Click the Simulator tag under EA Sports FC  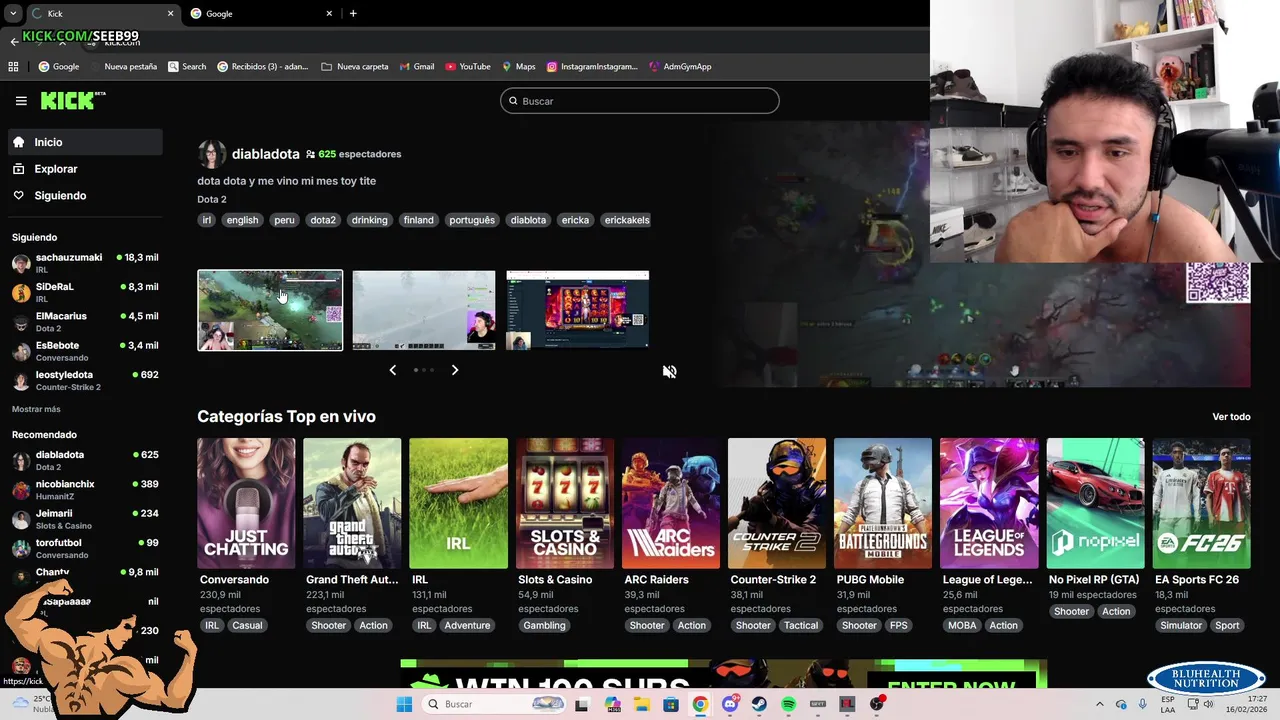point(1181,626)
